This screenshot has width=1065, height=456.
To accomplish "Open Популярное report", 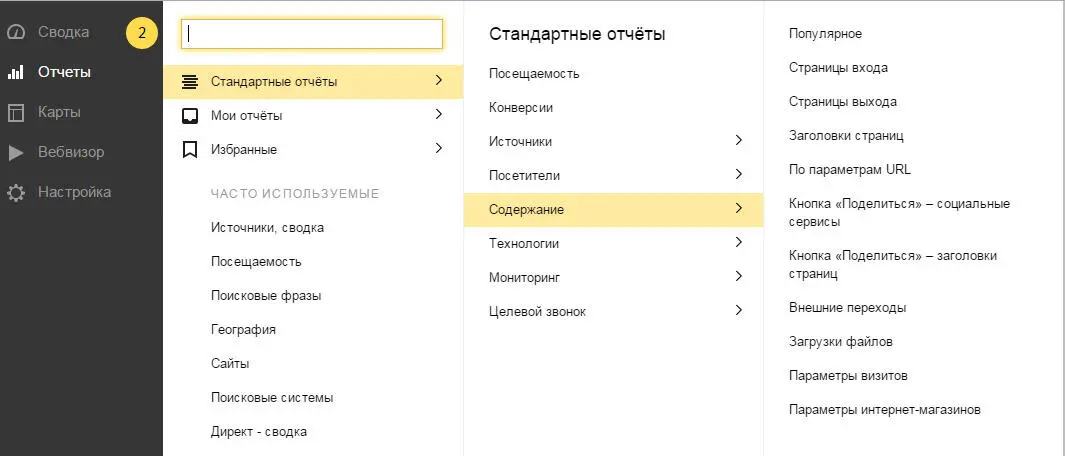I will coord(825,33).
